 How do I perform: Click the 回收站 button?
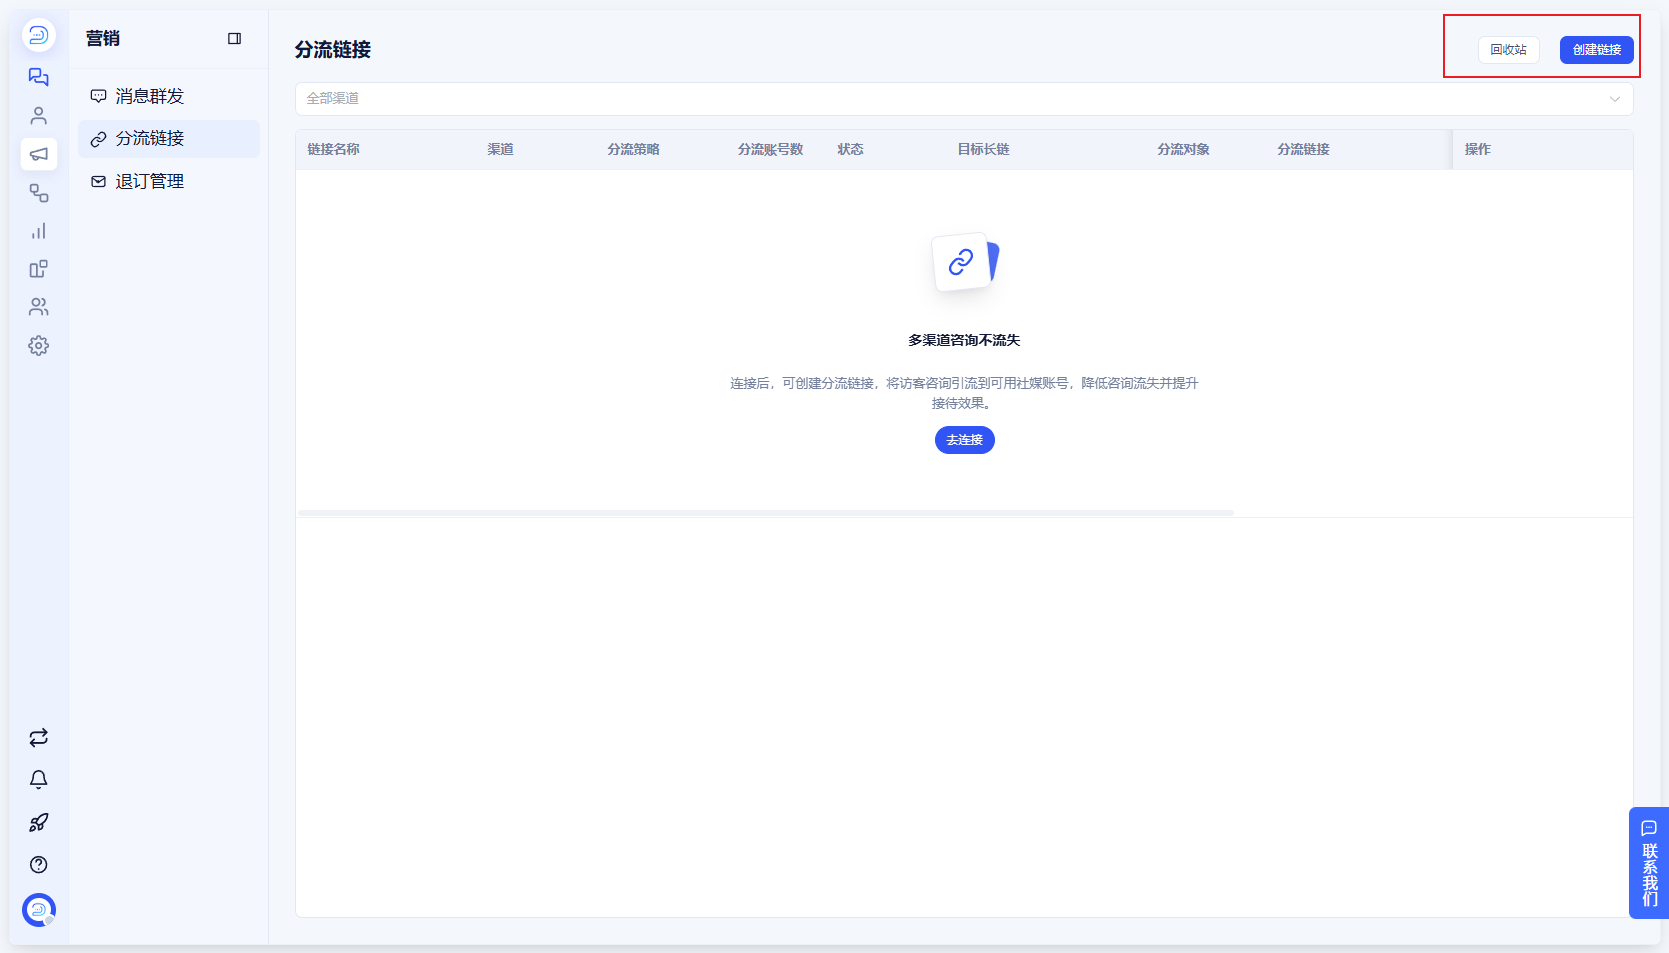[1508, 50]
